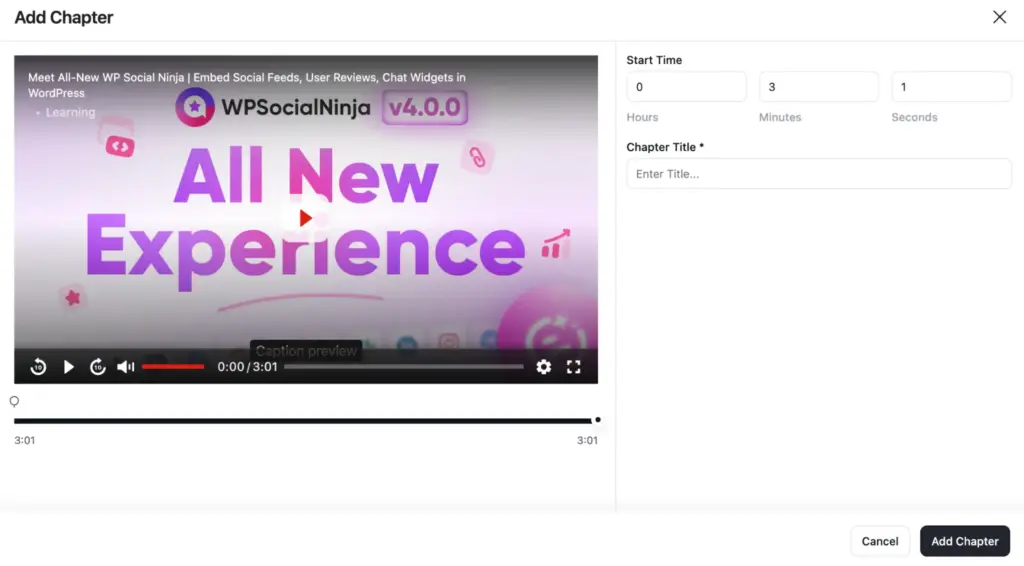Focus the Minutes input field
Image resolution: width=1024 pixels, height=566 pixels.
coord(818,87)
